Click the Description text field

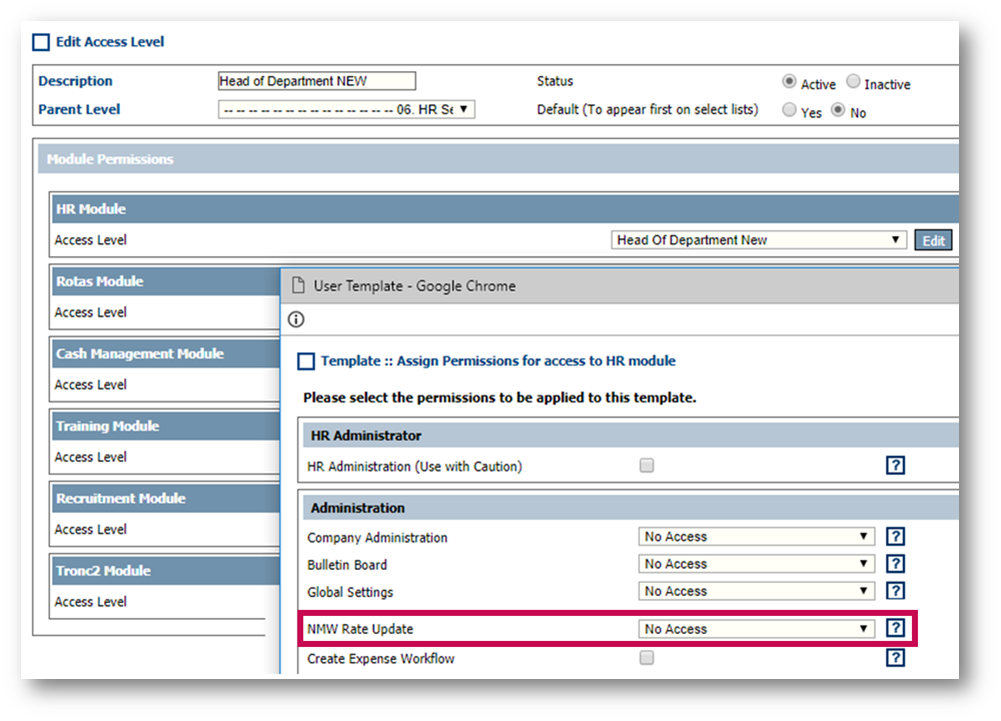pos(316,82)
